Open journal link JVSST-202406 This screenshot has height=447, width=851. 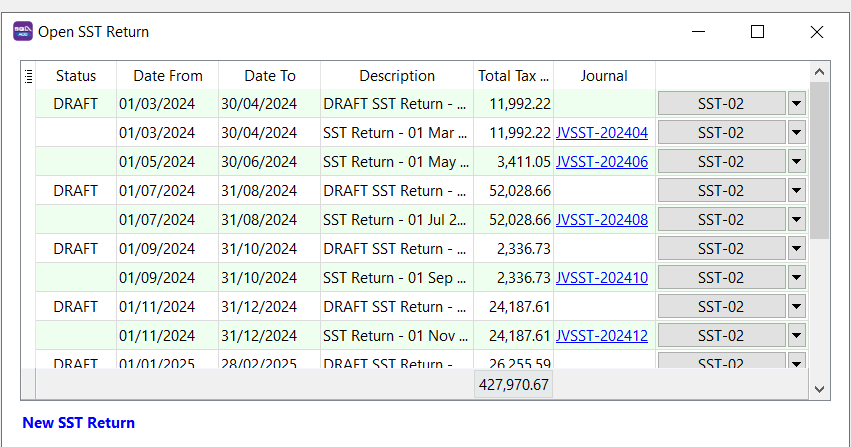click(x=601, y=162)
